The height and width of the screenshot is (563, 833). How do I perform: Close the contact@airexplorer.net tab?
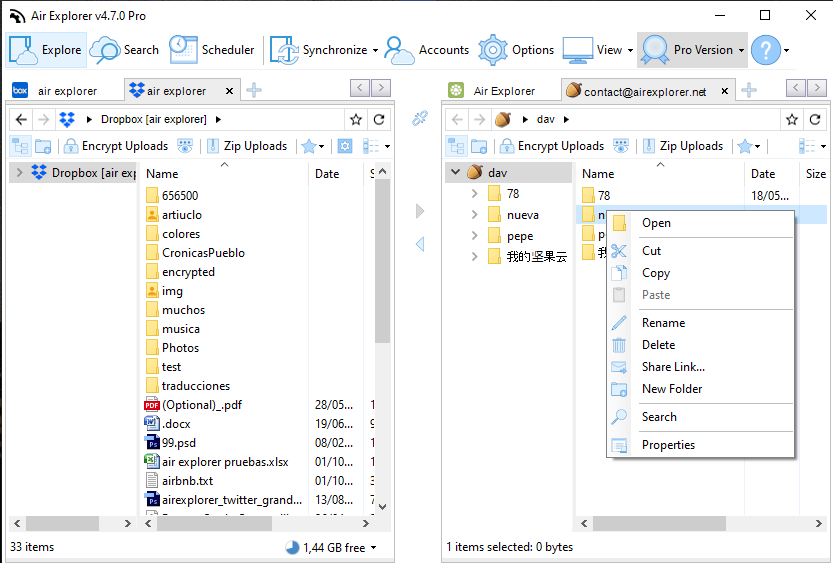pyautogui.click(x=725, y=91)
